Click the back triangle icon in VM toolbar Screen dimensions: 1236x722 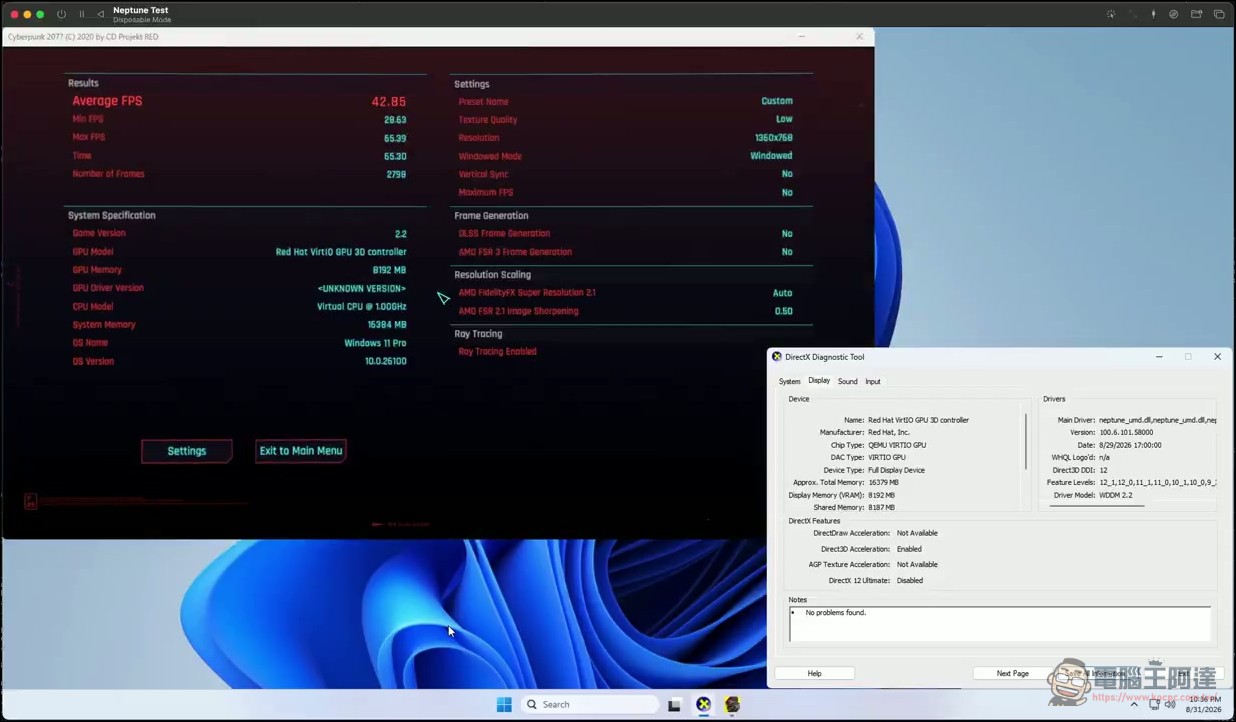pyautogui.click(x=100, y=14)
